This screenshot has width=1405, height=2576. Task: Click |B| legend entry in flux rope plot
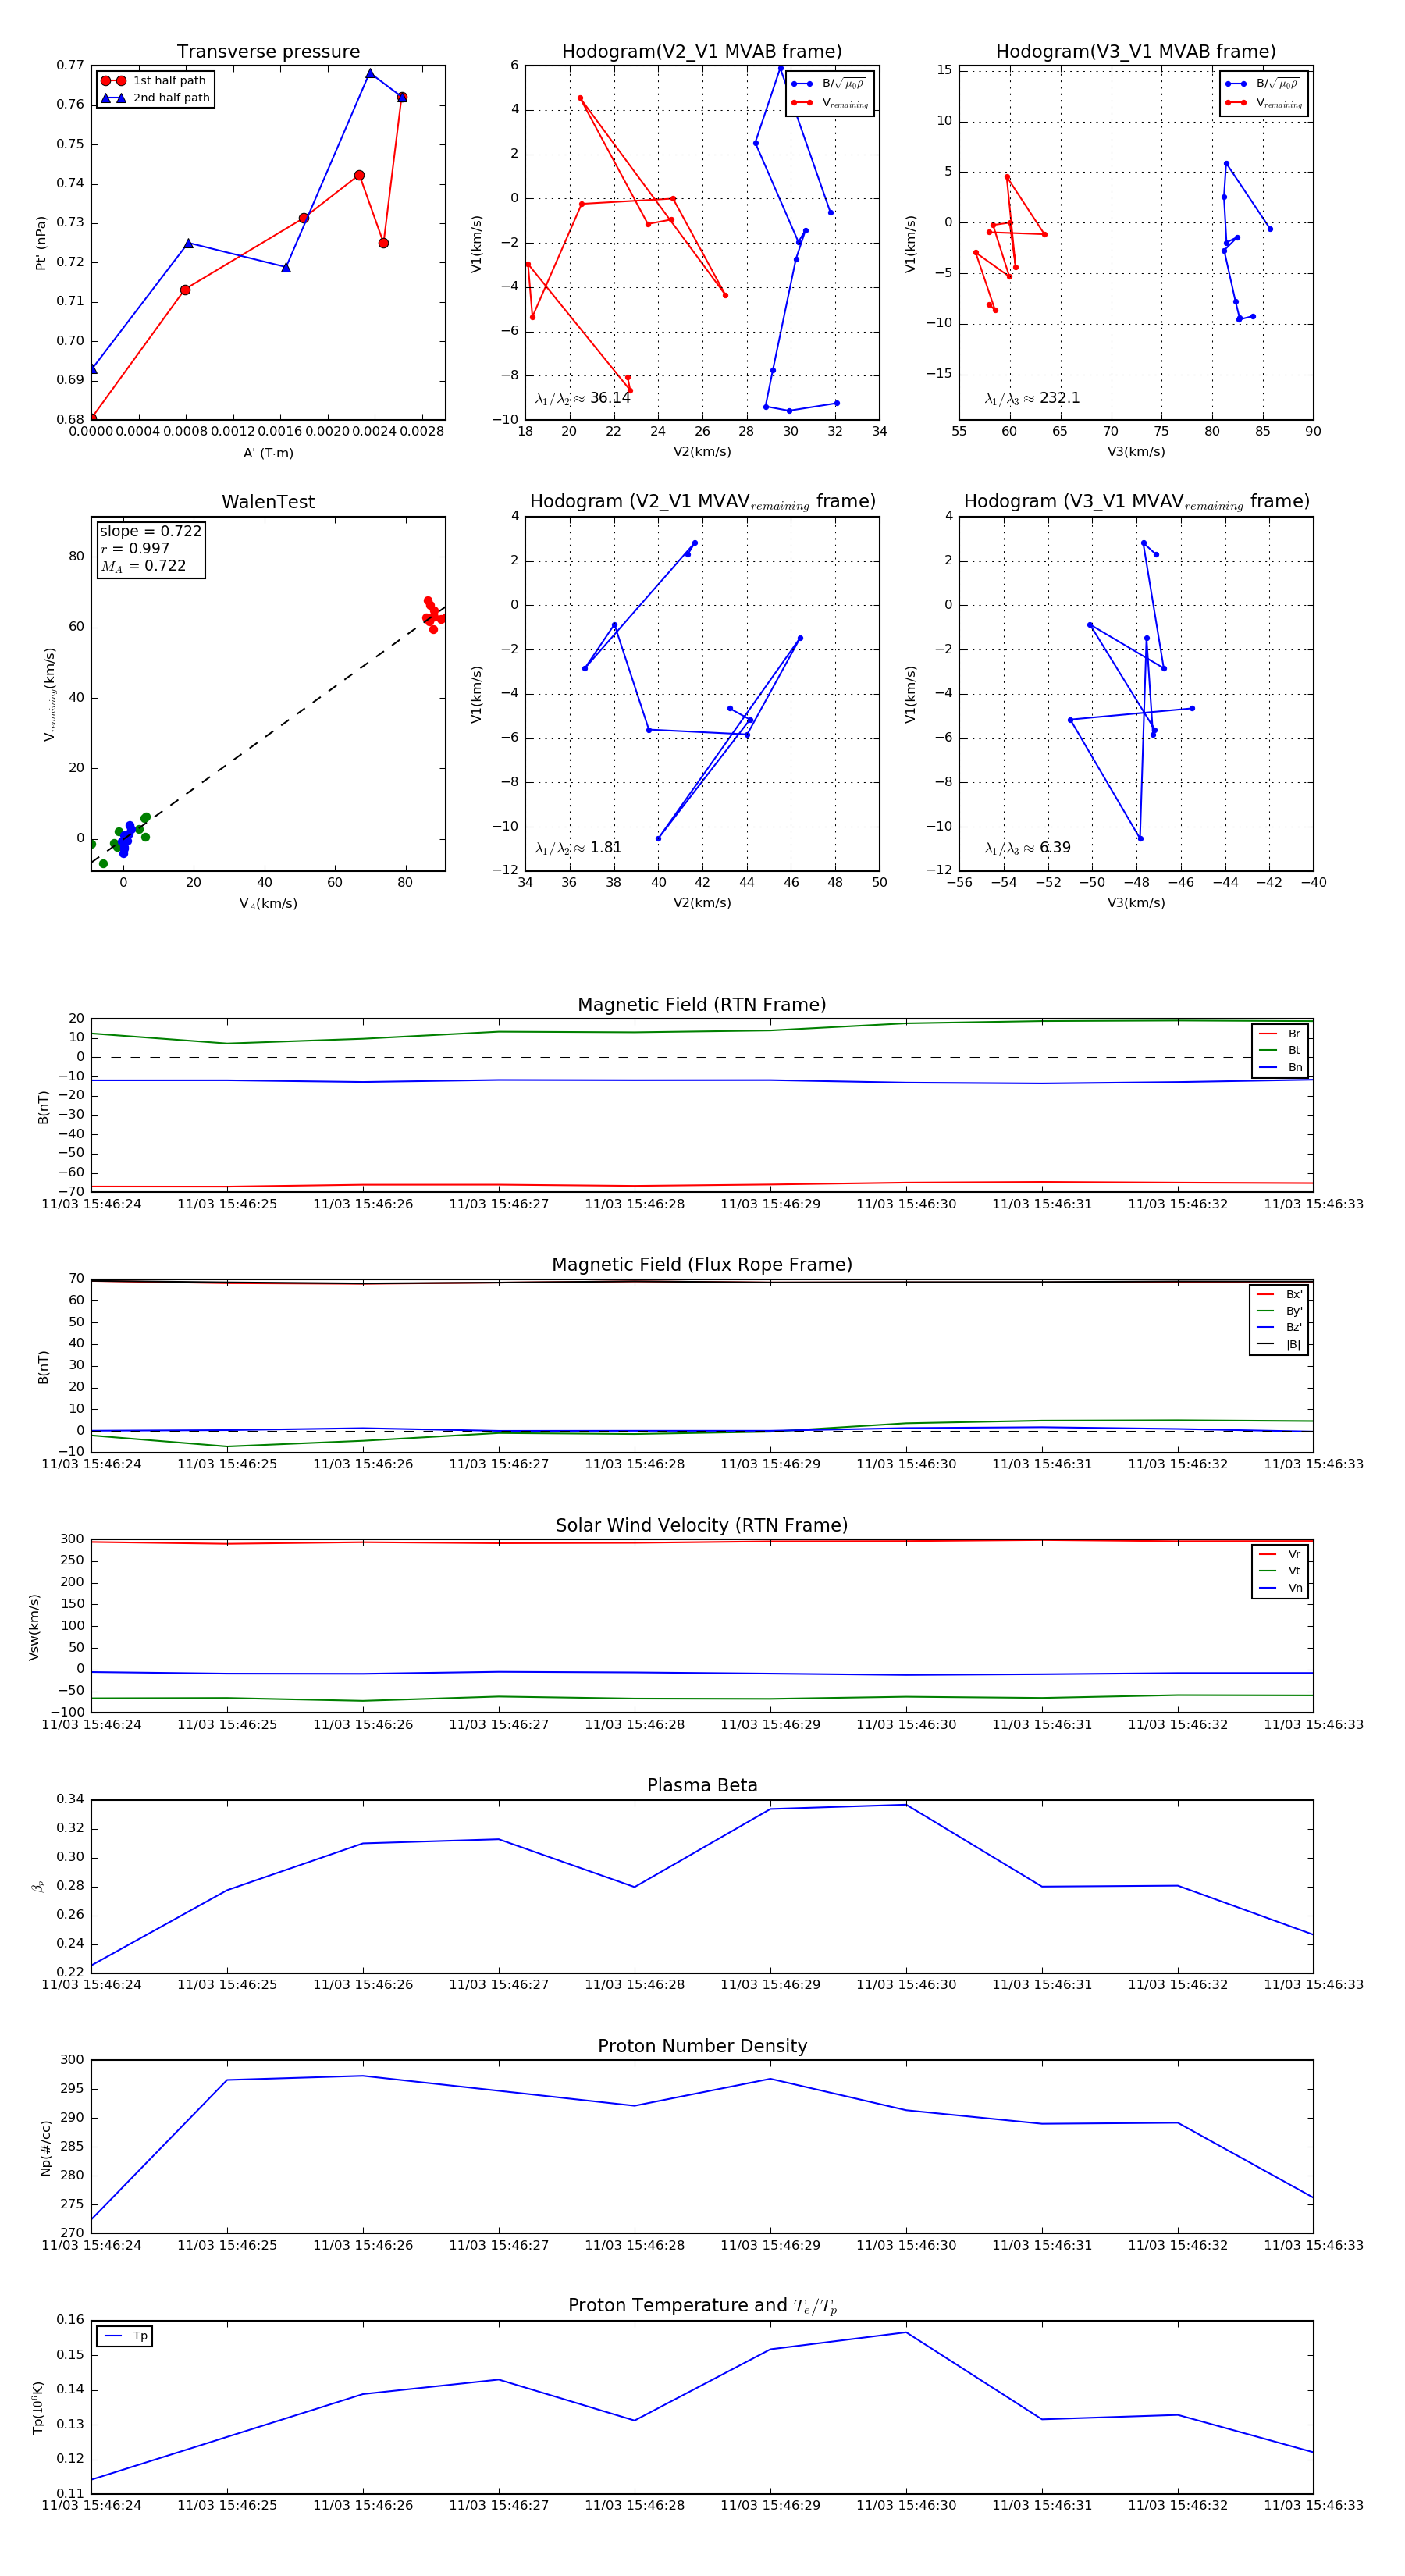[1279, 1344]
